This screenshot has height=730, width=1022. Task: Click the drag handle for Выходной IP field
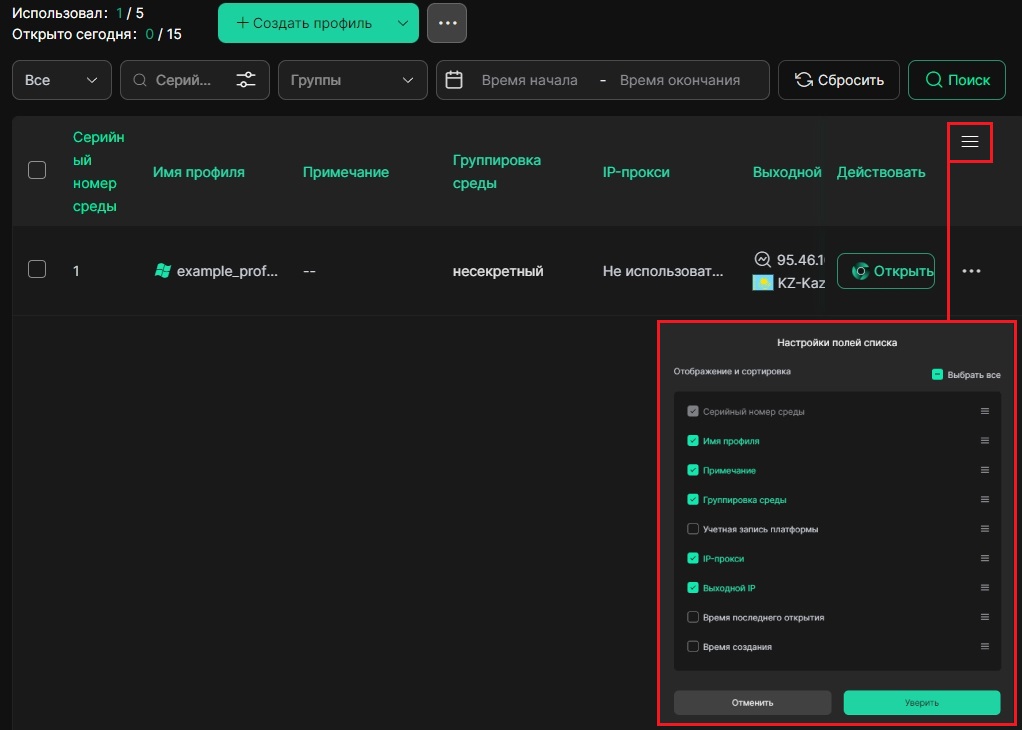(985, 587)
